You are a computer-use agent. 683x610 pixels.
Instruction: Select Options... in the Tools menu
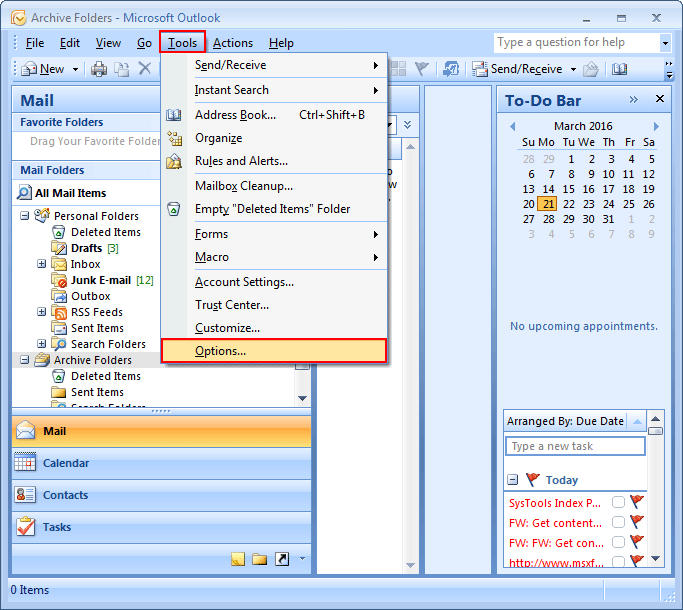point(274,351)
